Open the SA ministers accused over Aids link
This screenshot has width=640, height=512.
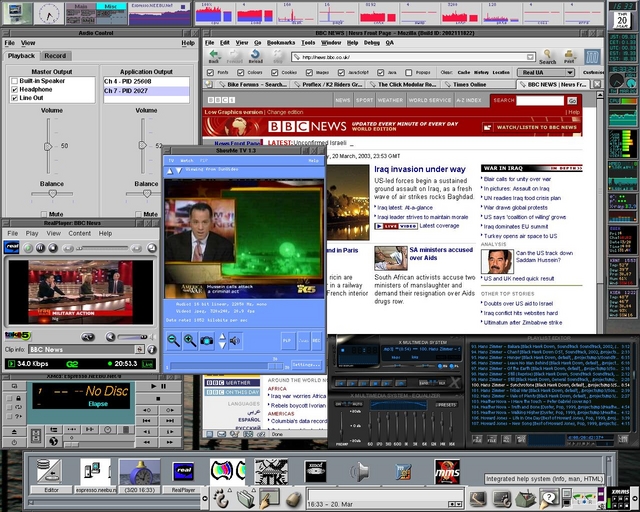[x=441, y=254]
